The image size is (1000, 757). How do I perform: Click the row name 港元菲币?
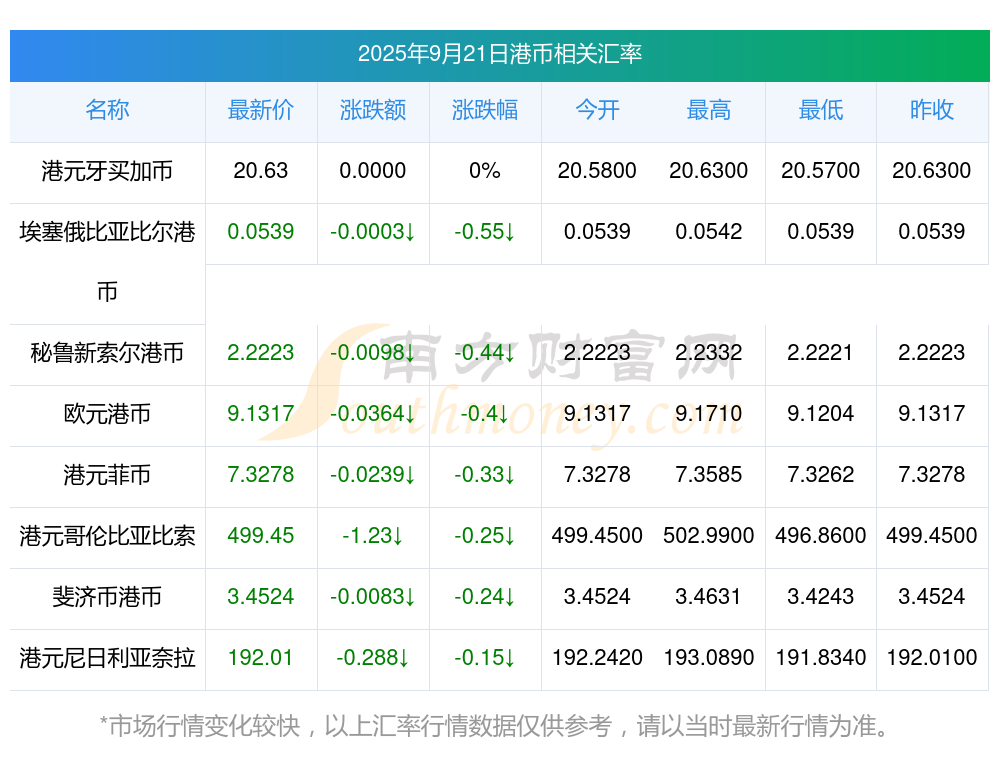(107, 475)
